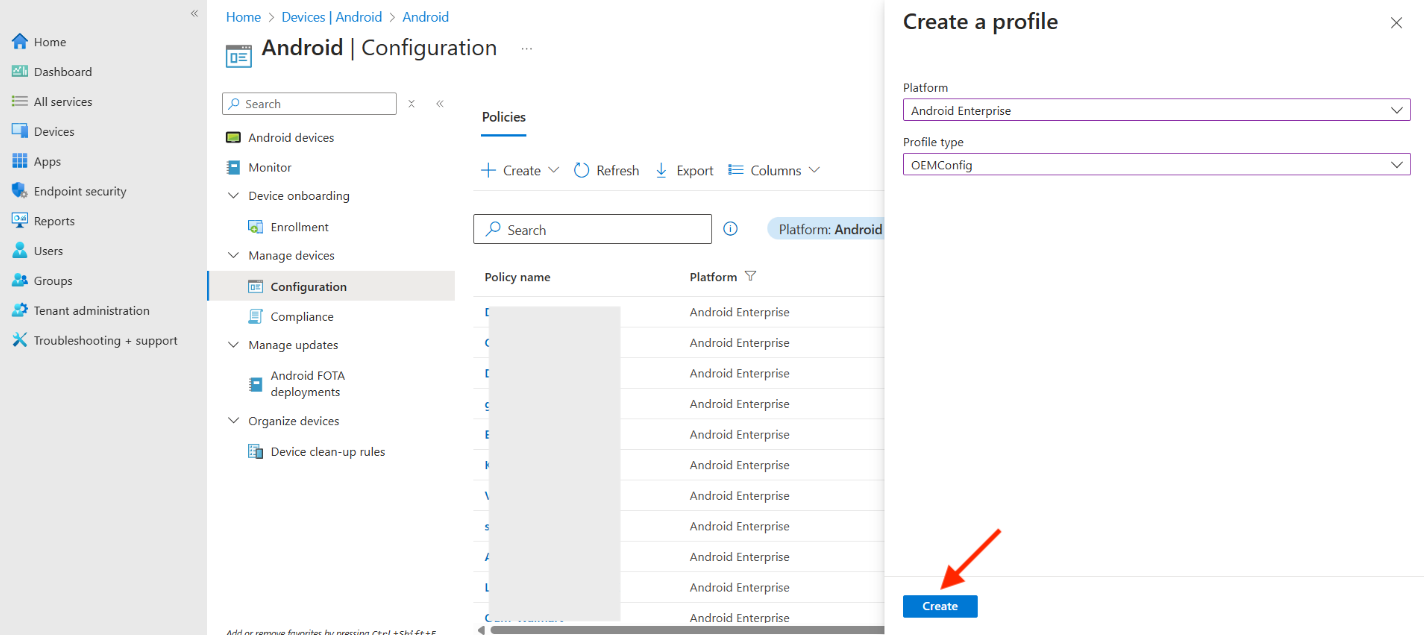Select the Policies tab
This screenshot has height=635, width=1424.
coord(503,117)
